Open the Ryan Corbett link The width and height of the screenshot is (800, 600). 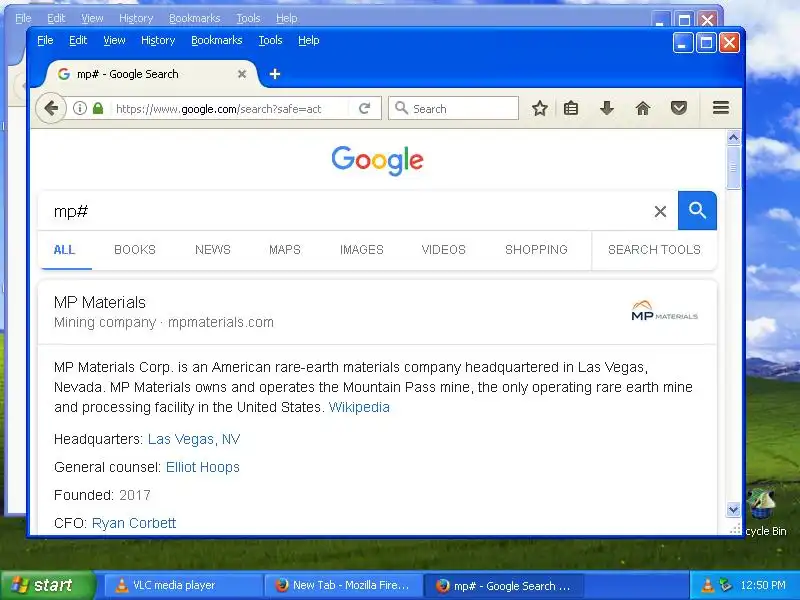pos(134,523)
